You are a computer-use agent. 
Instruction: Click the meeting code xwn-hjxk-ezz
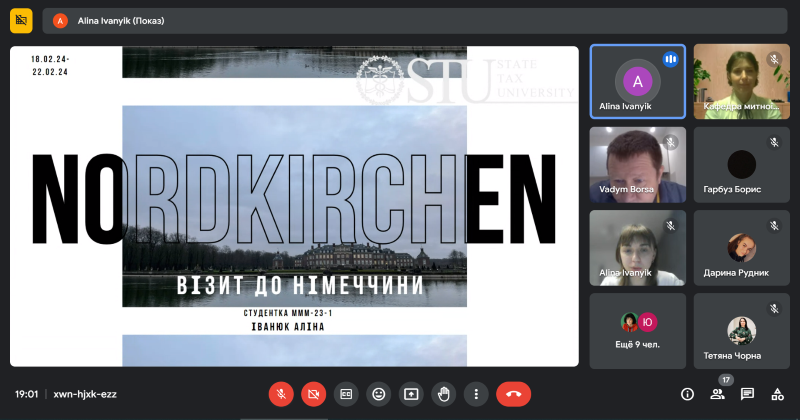(x=85, y=394)
